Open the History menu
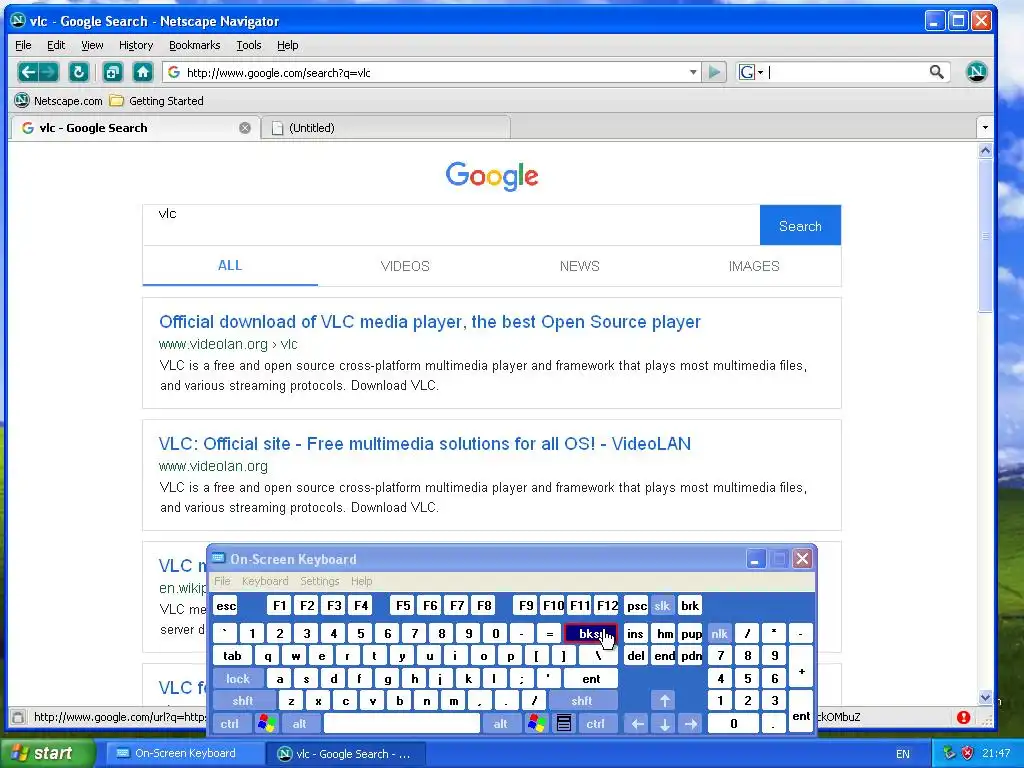Viewport: 1024px width, 768px height. click(x=136, y=45)
